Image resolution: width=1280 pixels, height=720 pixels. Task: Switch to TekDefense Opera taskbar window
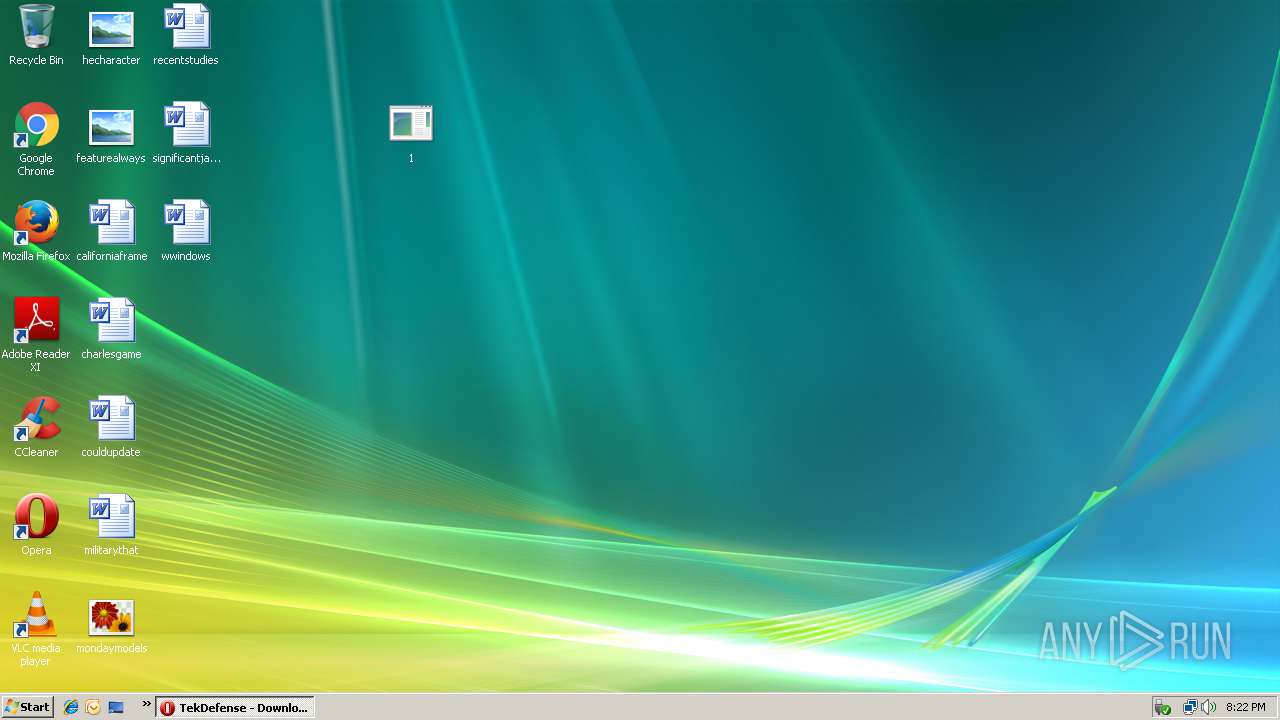click(235, 707)
